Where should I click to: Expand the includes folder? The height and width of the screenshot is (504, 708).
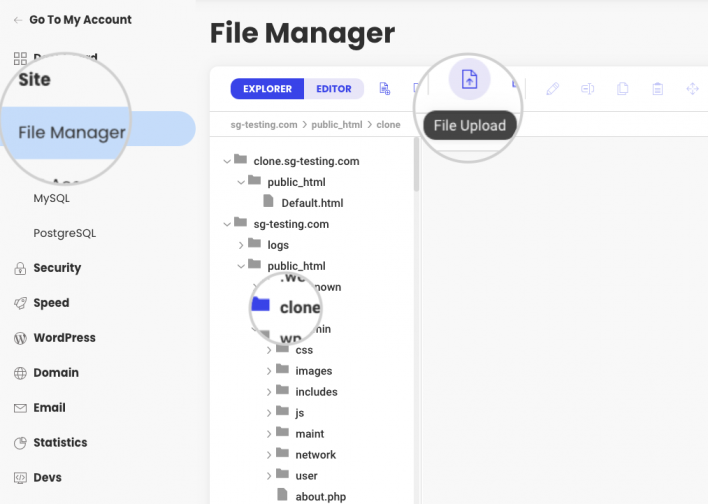269,392
